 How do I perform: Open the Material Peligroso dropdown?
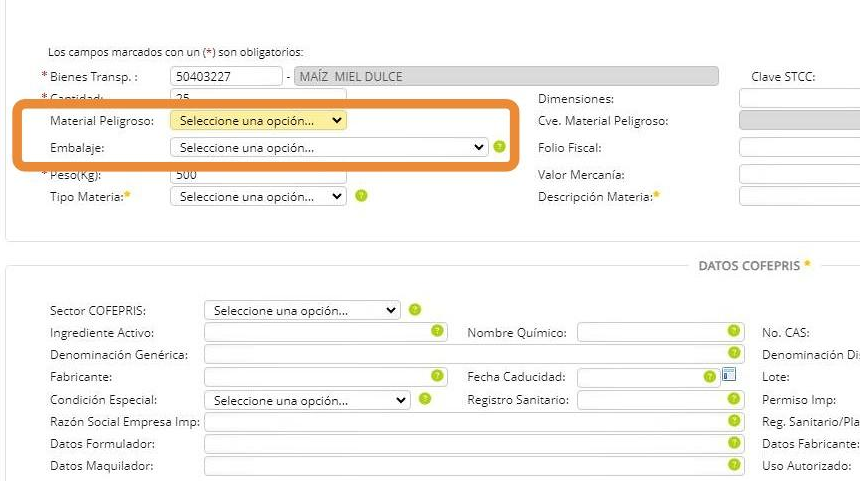[259, 121]
